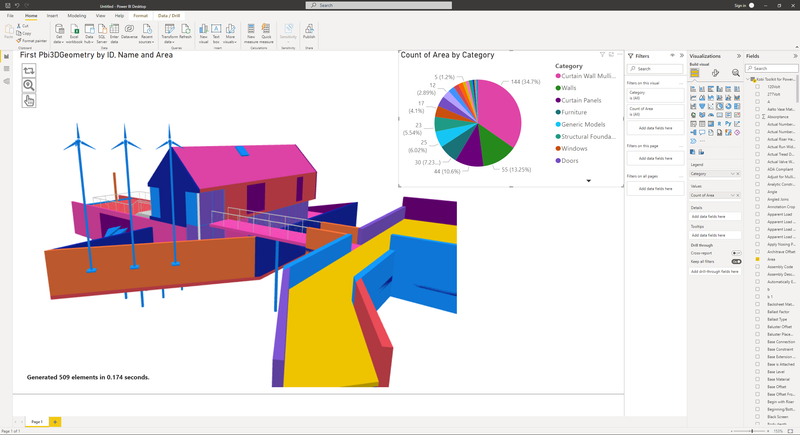Remove Category from the Legend well

[738, 174]
